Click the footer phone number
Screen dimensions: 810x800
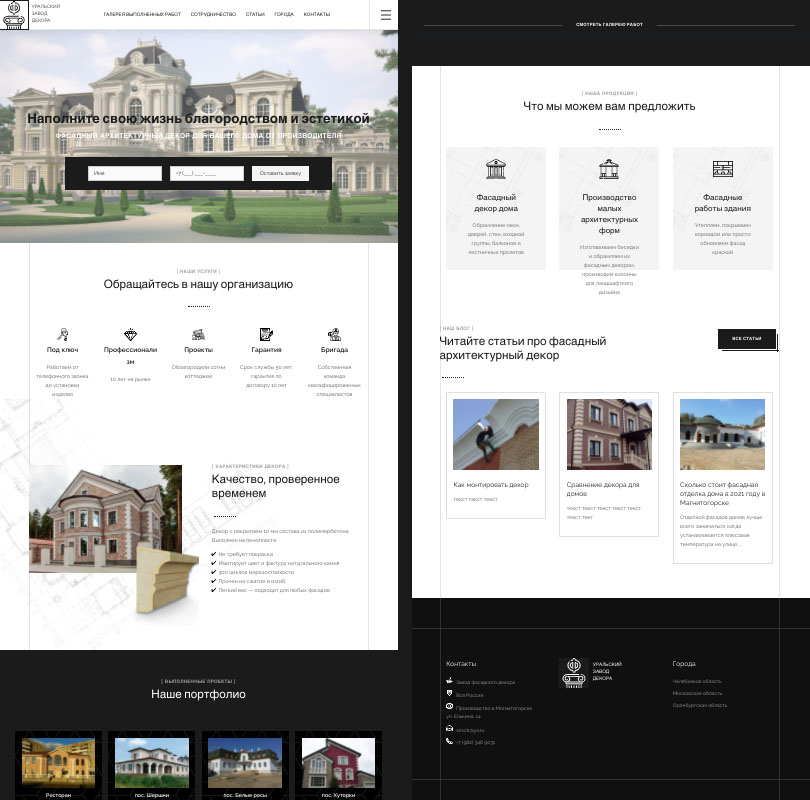475,742
